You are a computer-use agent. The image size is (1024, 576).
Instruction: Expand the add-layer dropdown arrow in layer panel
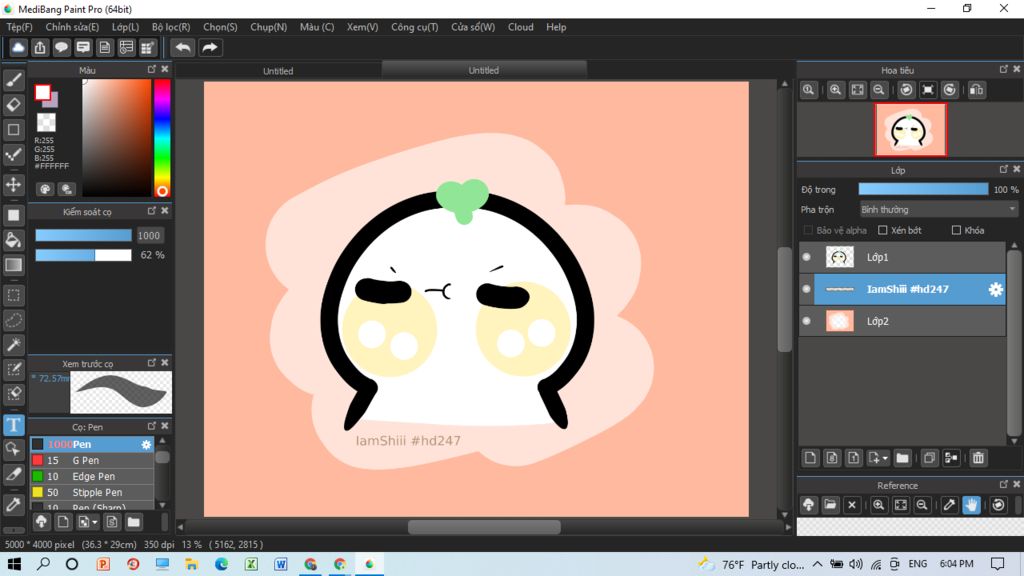point(885,458)
